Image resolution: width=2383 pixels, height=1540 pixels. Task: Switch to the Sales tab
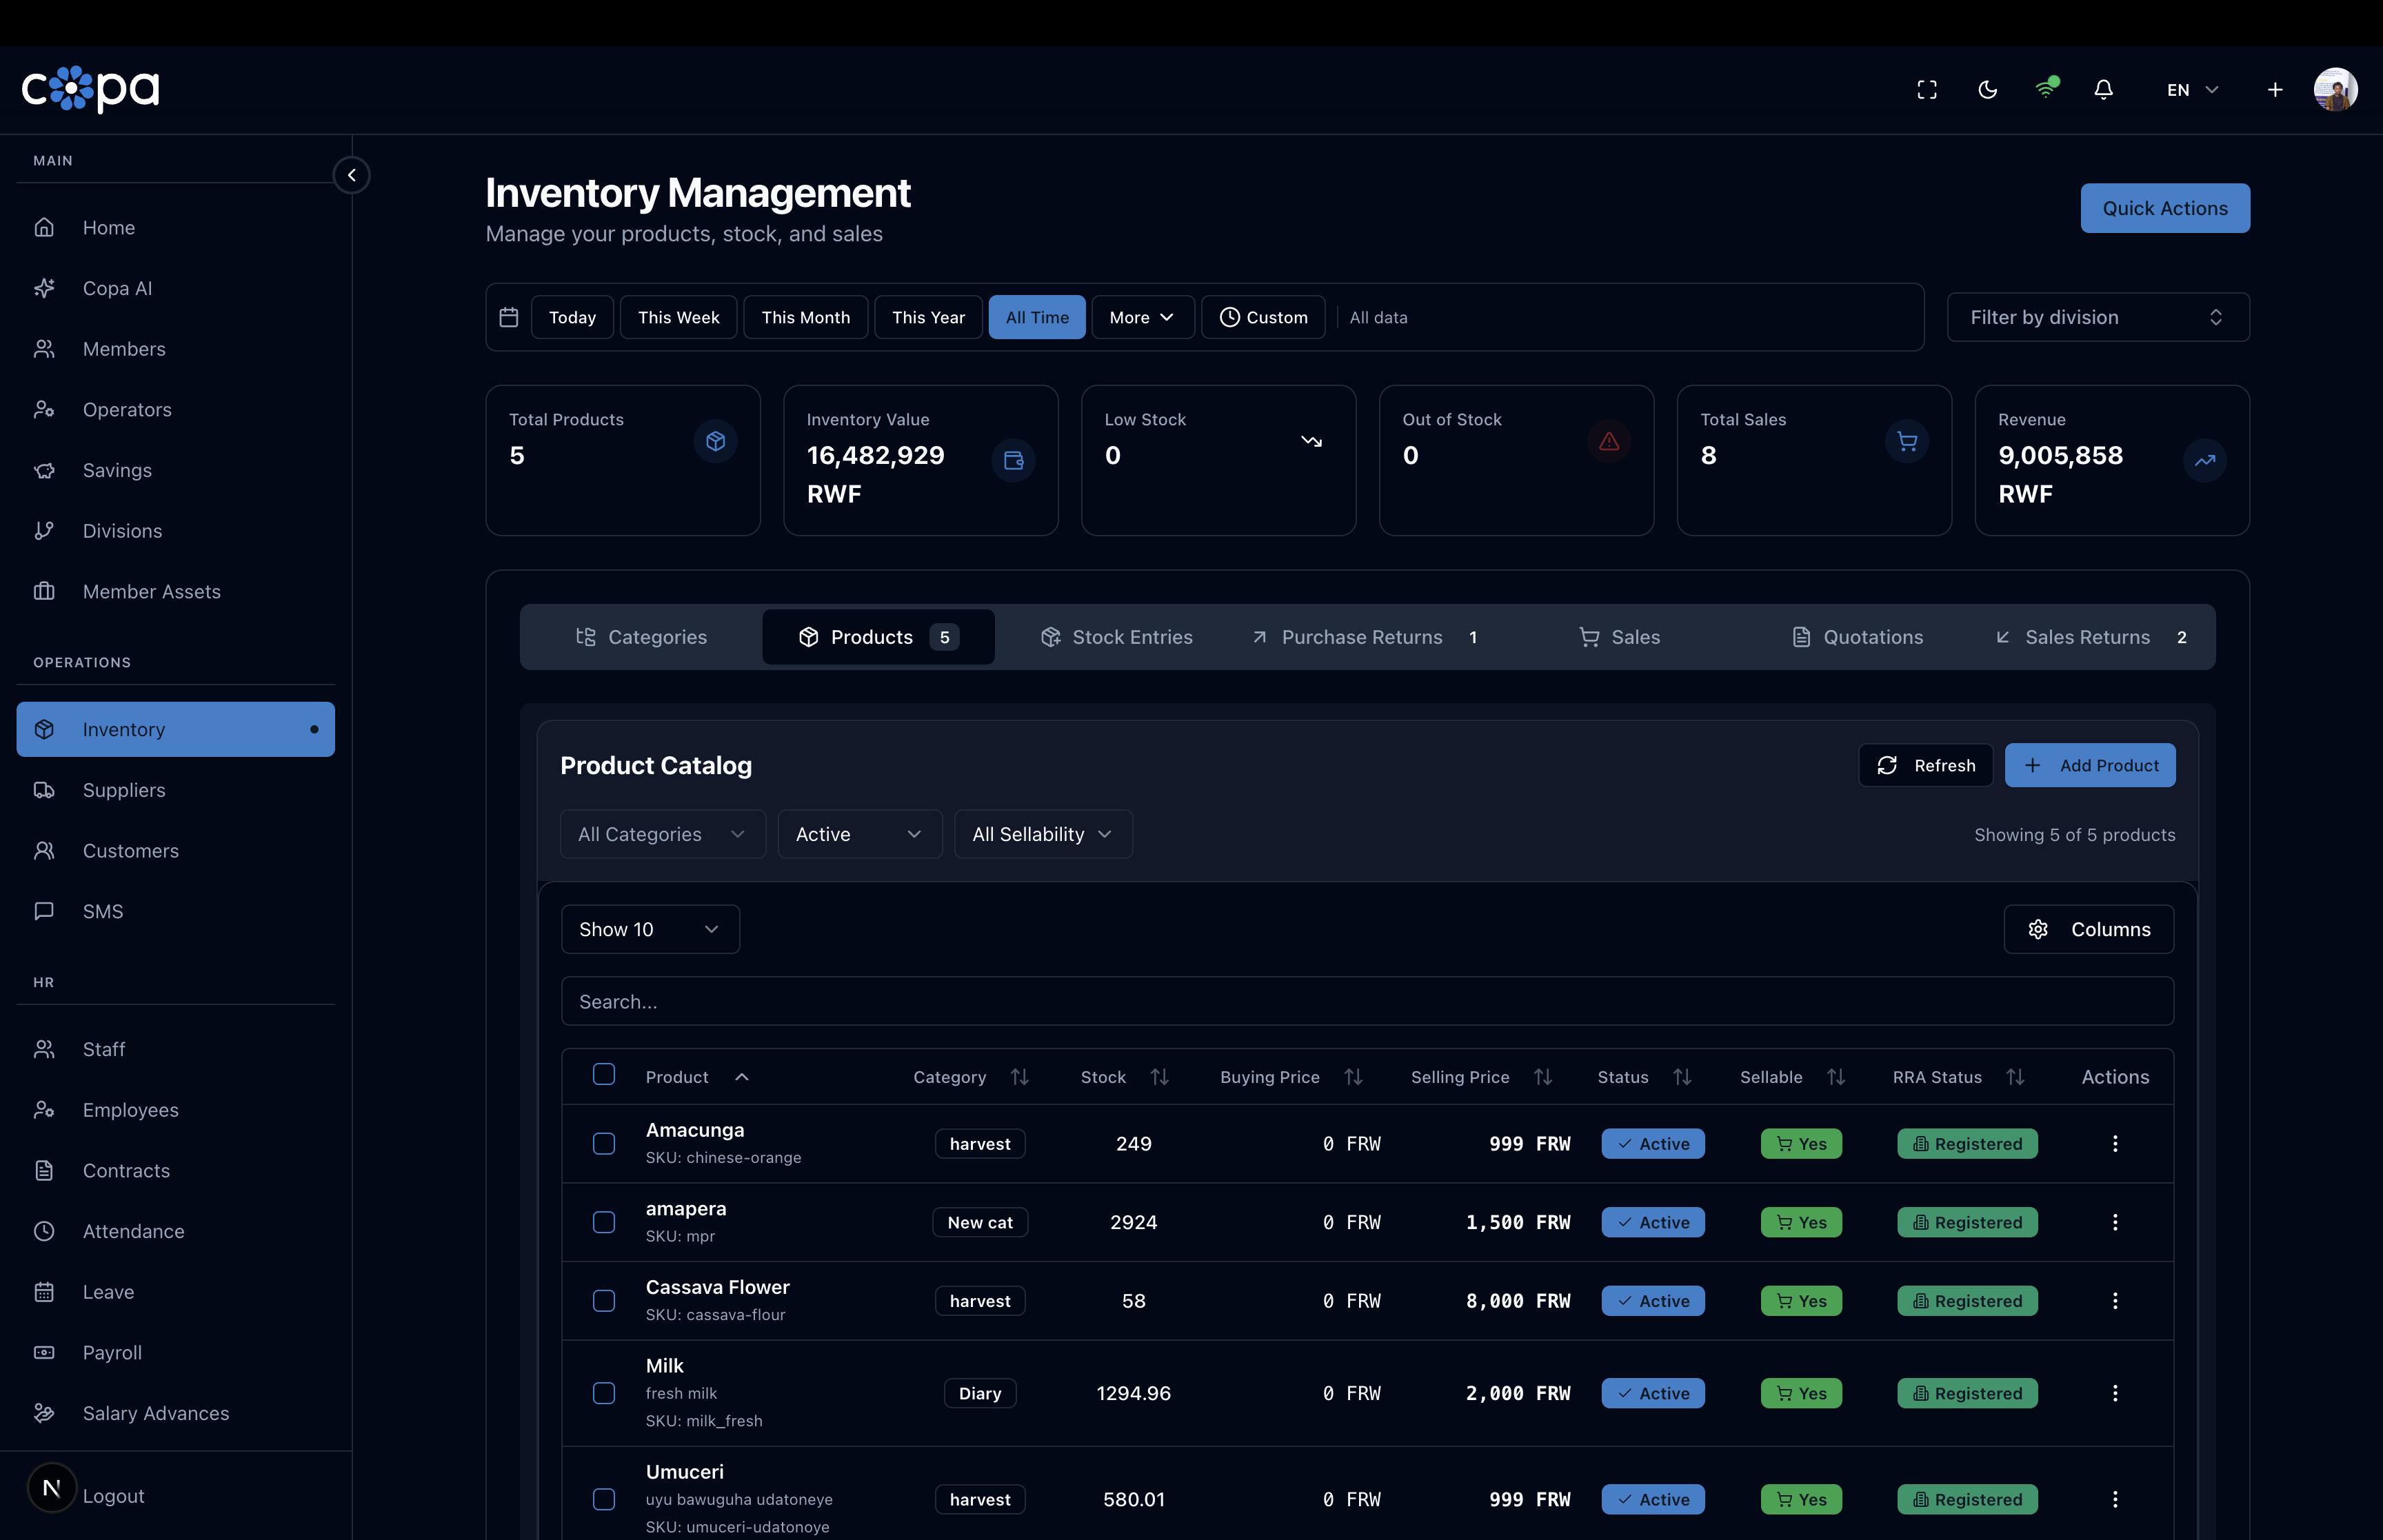(x=1620, y=637)
